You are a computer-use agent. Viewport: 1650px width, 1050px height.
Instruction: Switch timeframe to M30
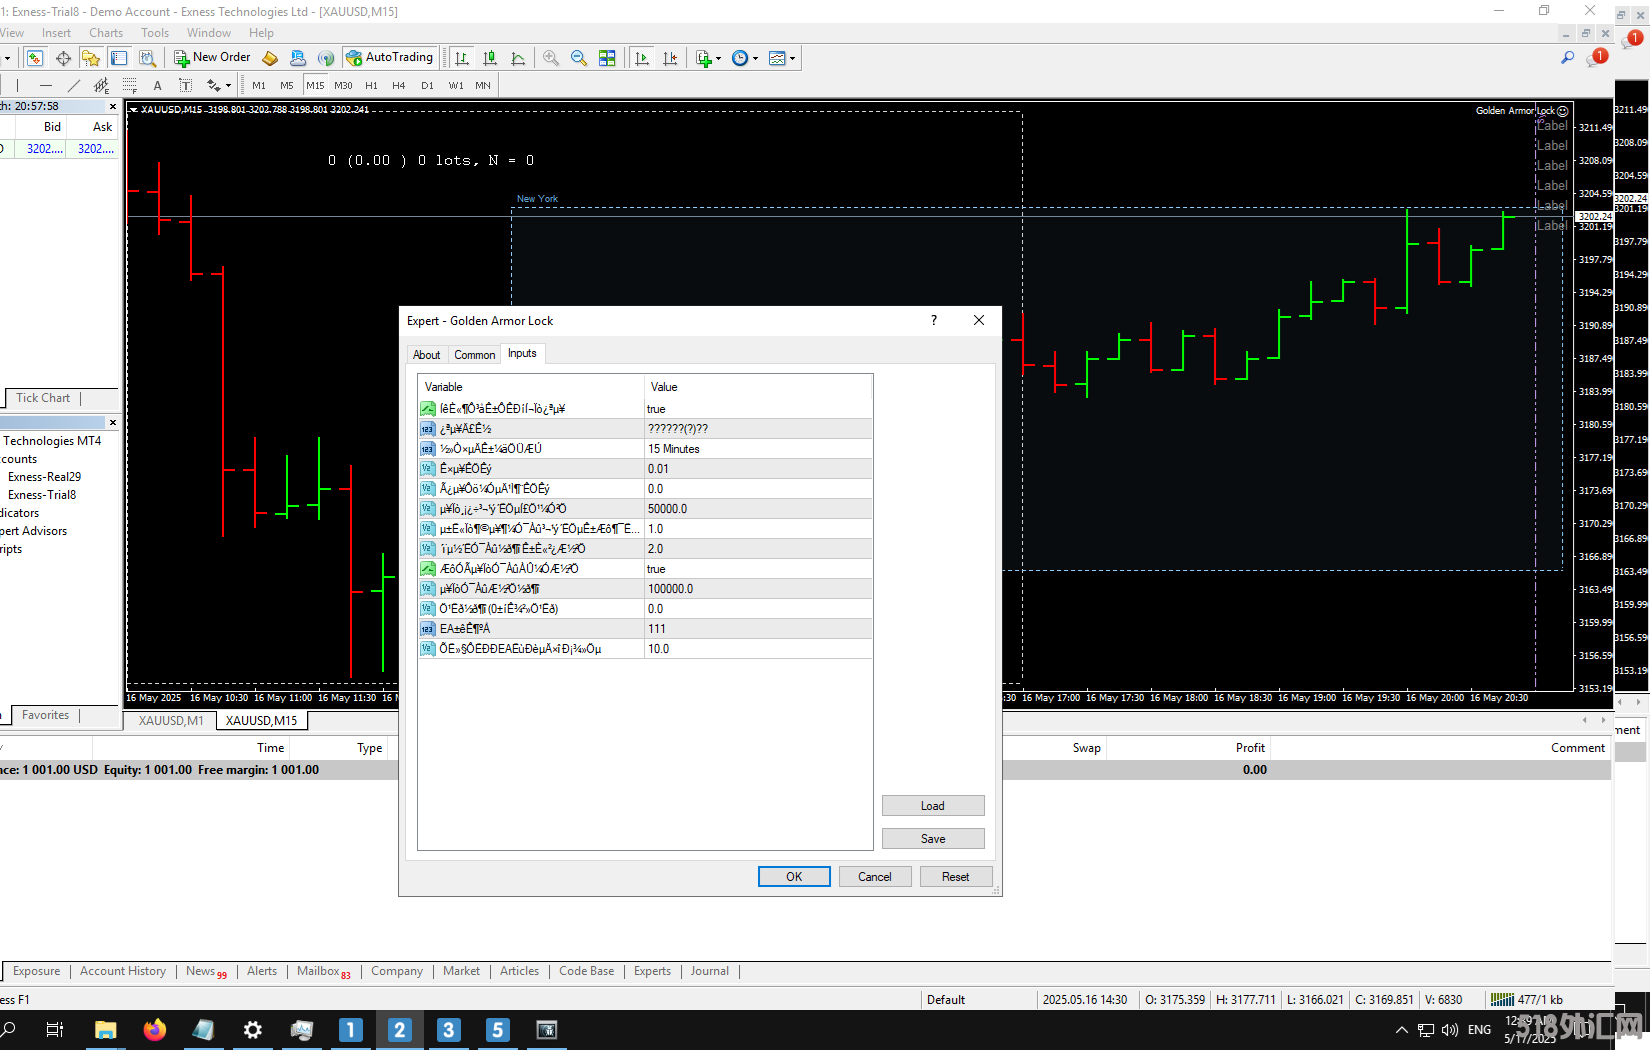343,85
